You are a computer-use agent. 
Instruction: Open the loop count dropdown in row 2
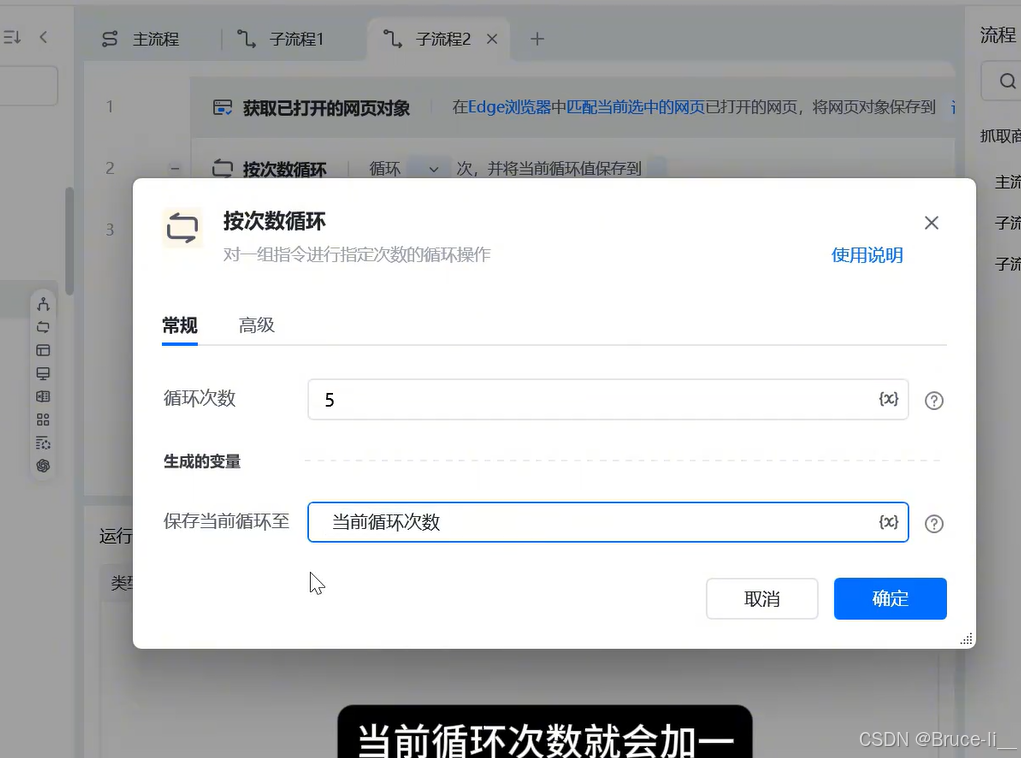[434, 169]
